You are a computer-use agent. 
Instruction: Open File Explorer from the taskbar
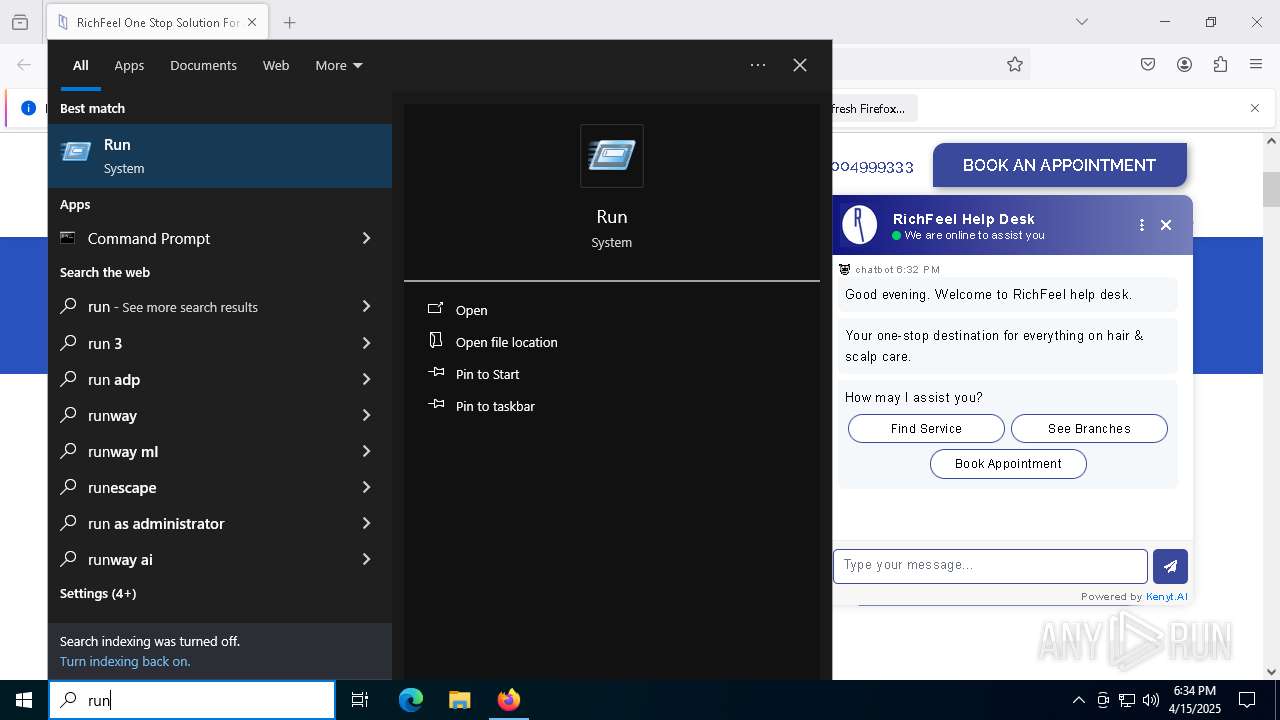pos(459,700)
